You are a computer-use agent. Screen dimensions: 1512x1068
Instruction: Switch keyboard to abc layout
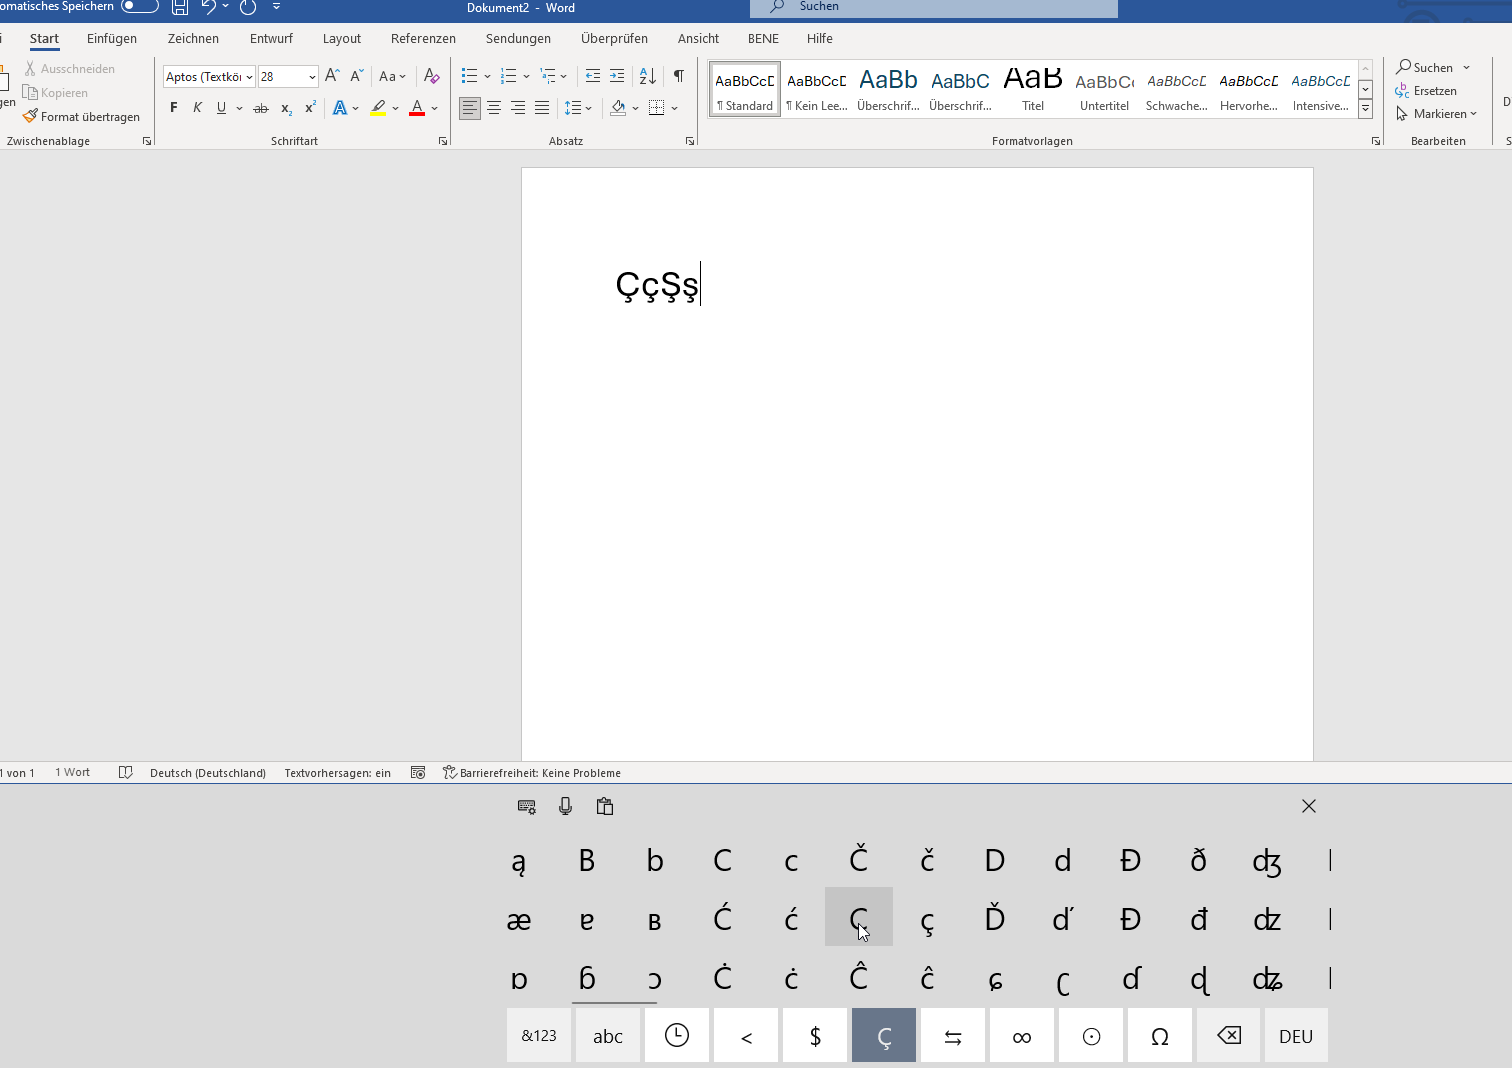[x=608, y=1035]
